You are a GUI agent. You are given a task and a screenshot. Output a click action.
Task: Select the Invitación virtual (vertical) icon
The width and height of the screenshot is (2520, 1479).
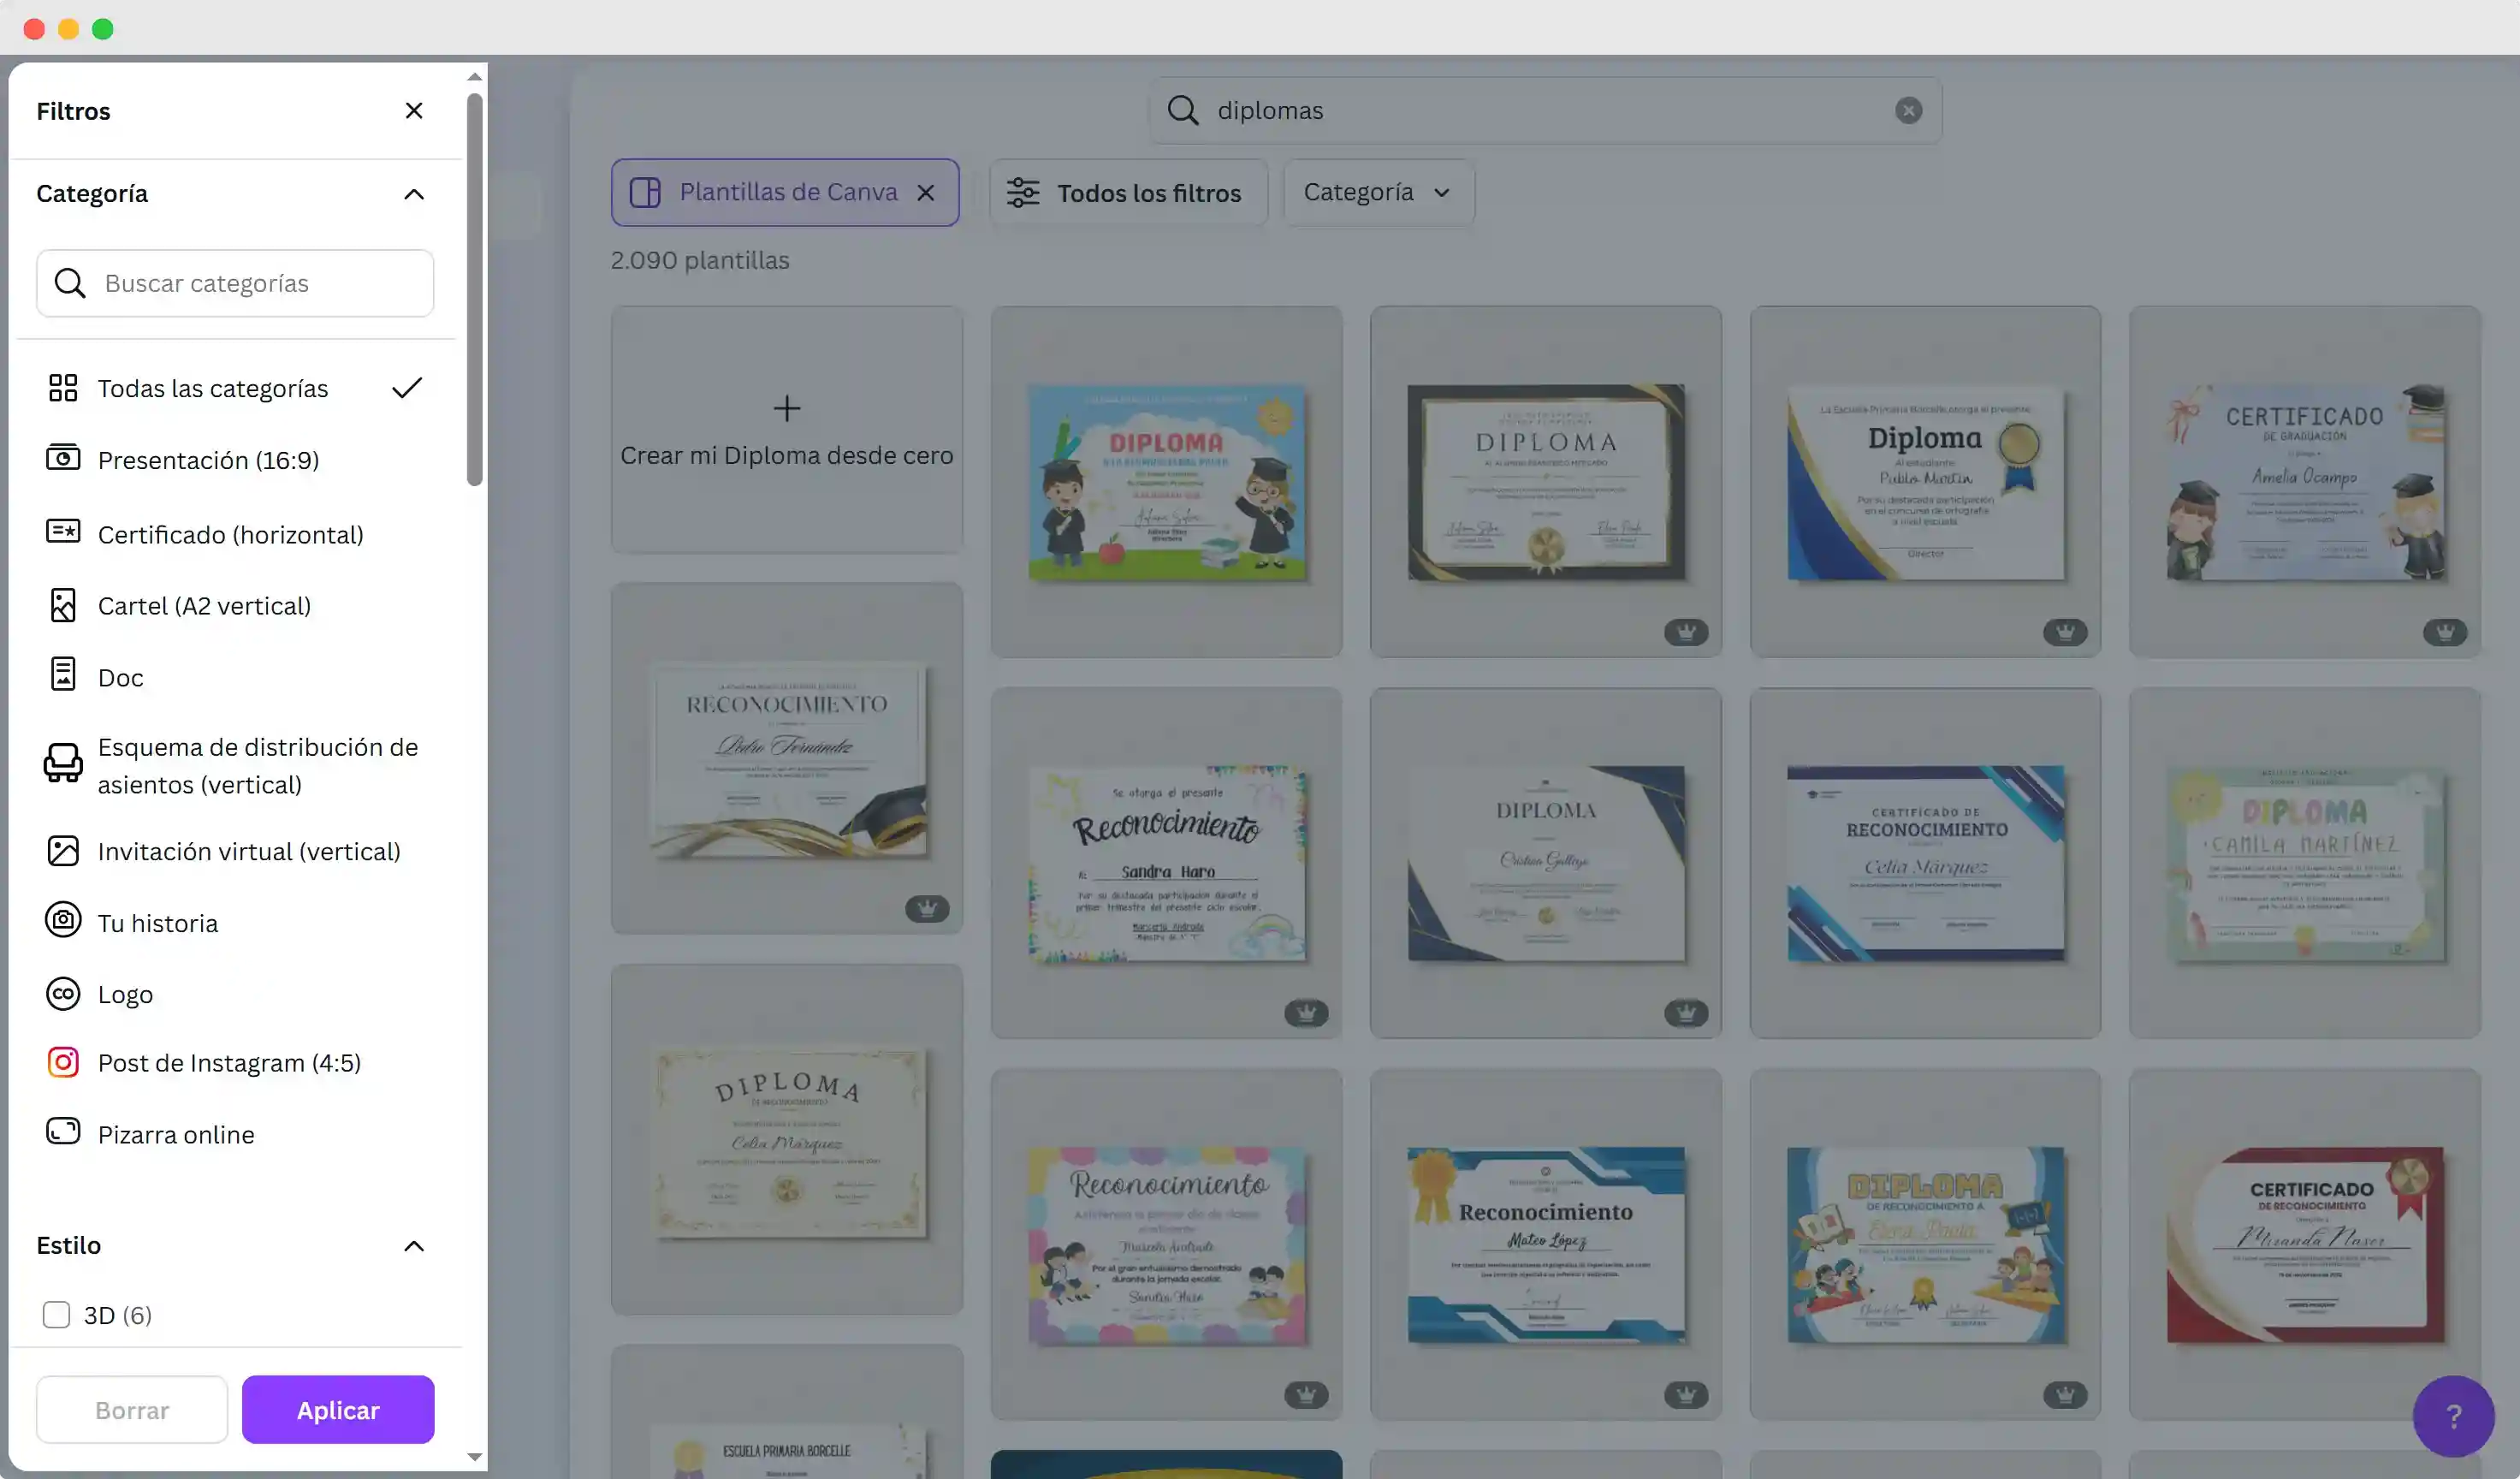coord(63,851)
